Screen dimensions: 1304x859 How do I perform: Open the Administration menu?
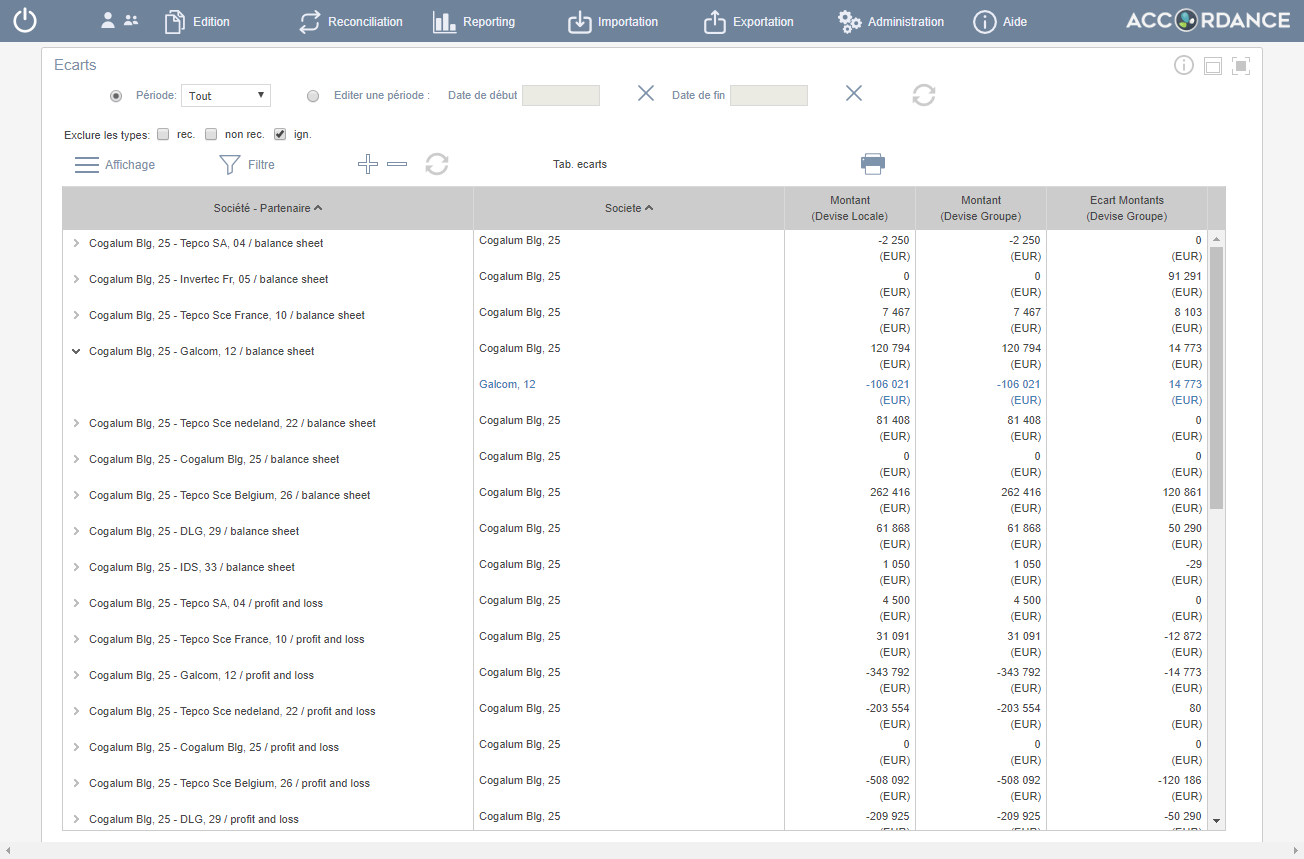click(x=891, y=21)
